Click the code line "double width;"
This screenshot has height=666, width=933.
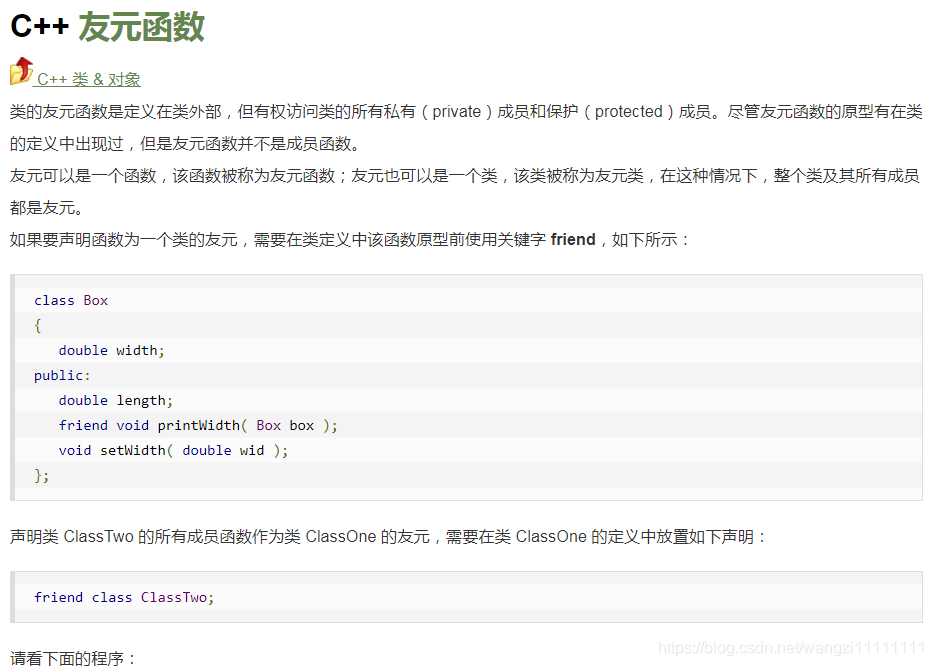[111, 351]
